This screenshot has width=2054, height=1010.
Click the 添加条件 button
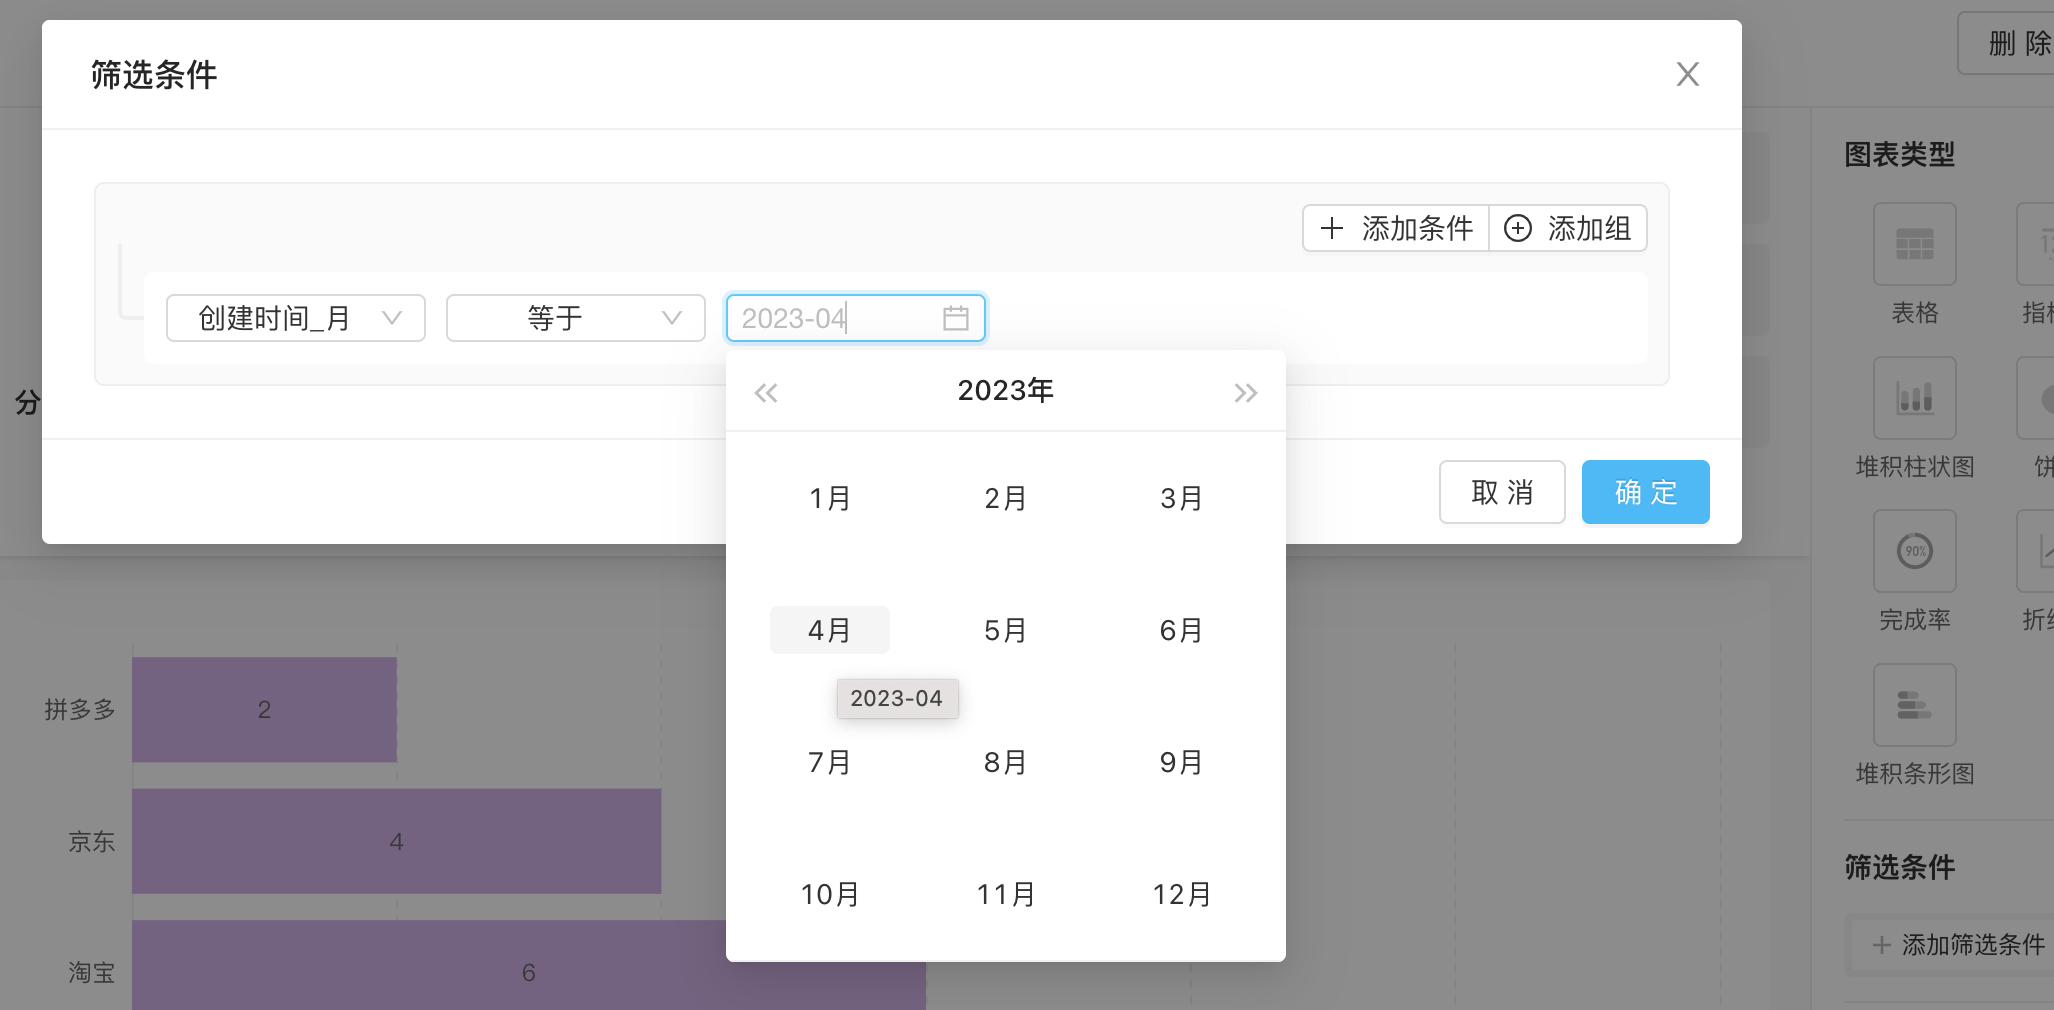(1396, 228)
